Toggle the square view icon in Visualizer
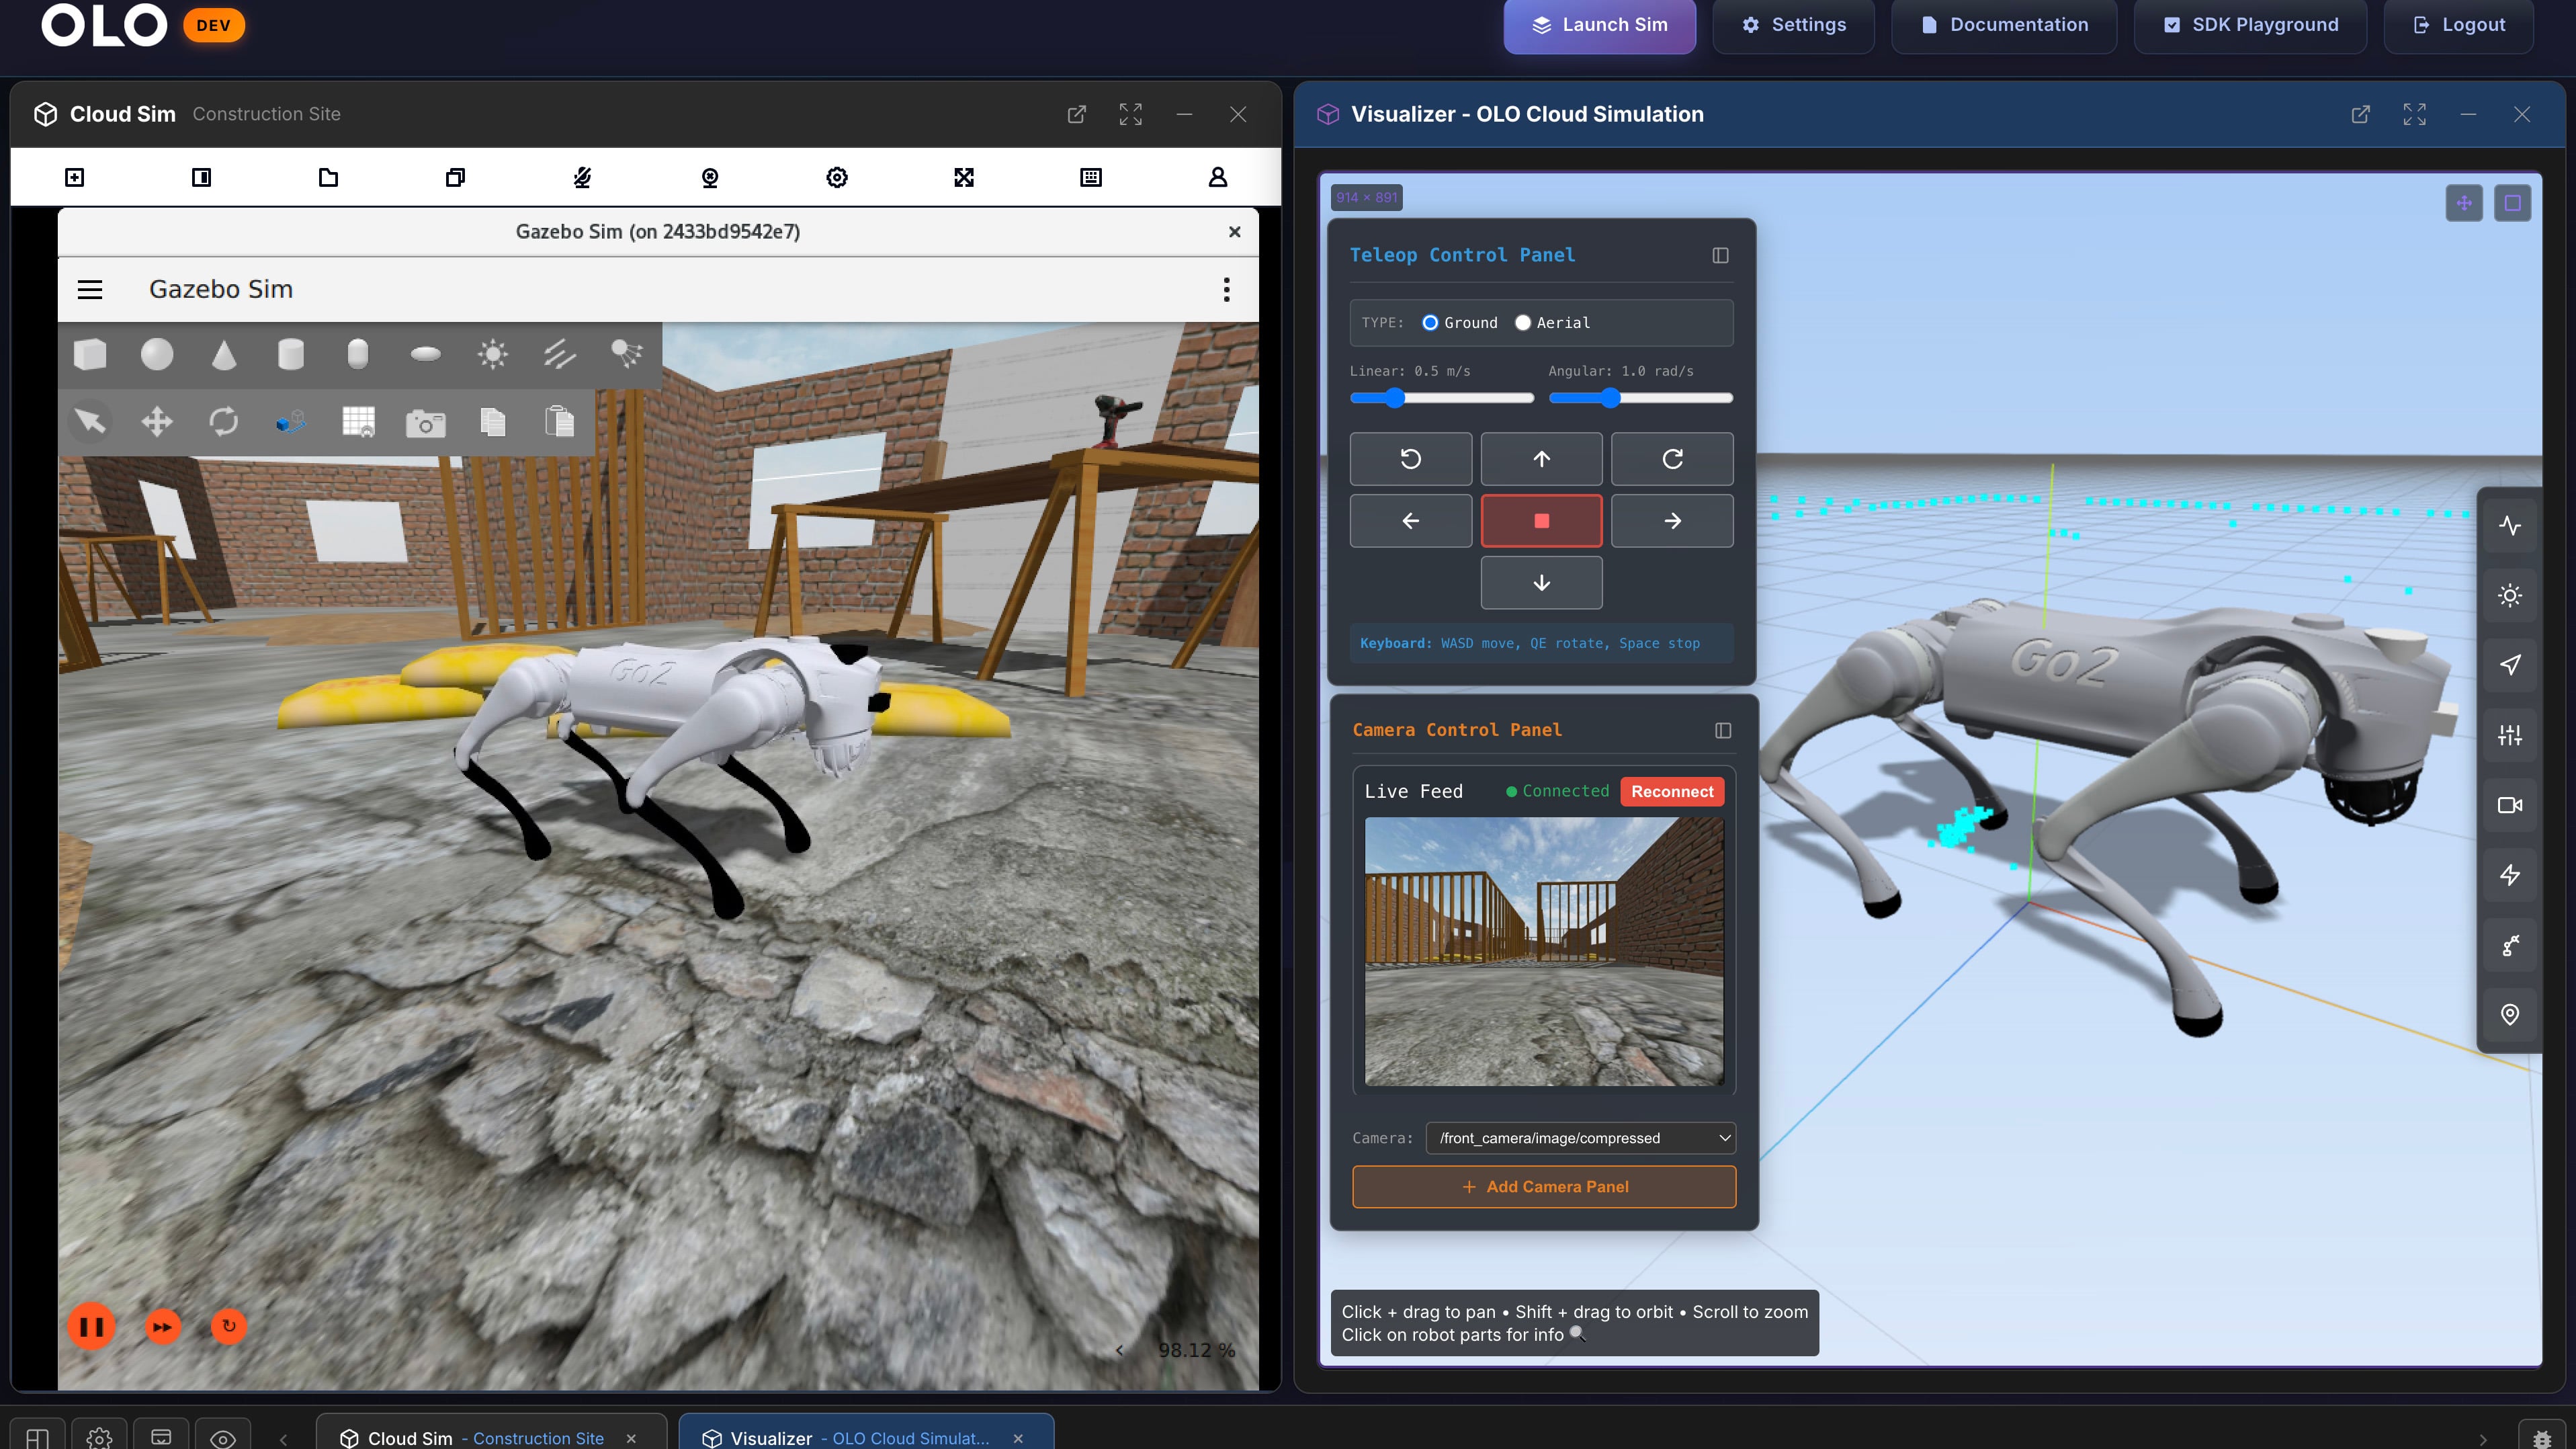2576x1449 pixels. coord(2512,203)
